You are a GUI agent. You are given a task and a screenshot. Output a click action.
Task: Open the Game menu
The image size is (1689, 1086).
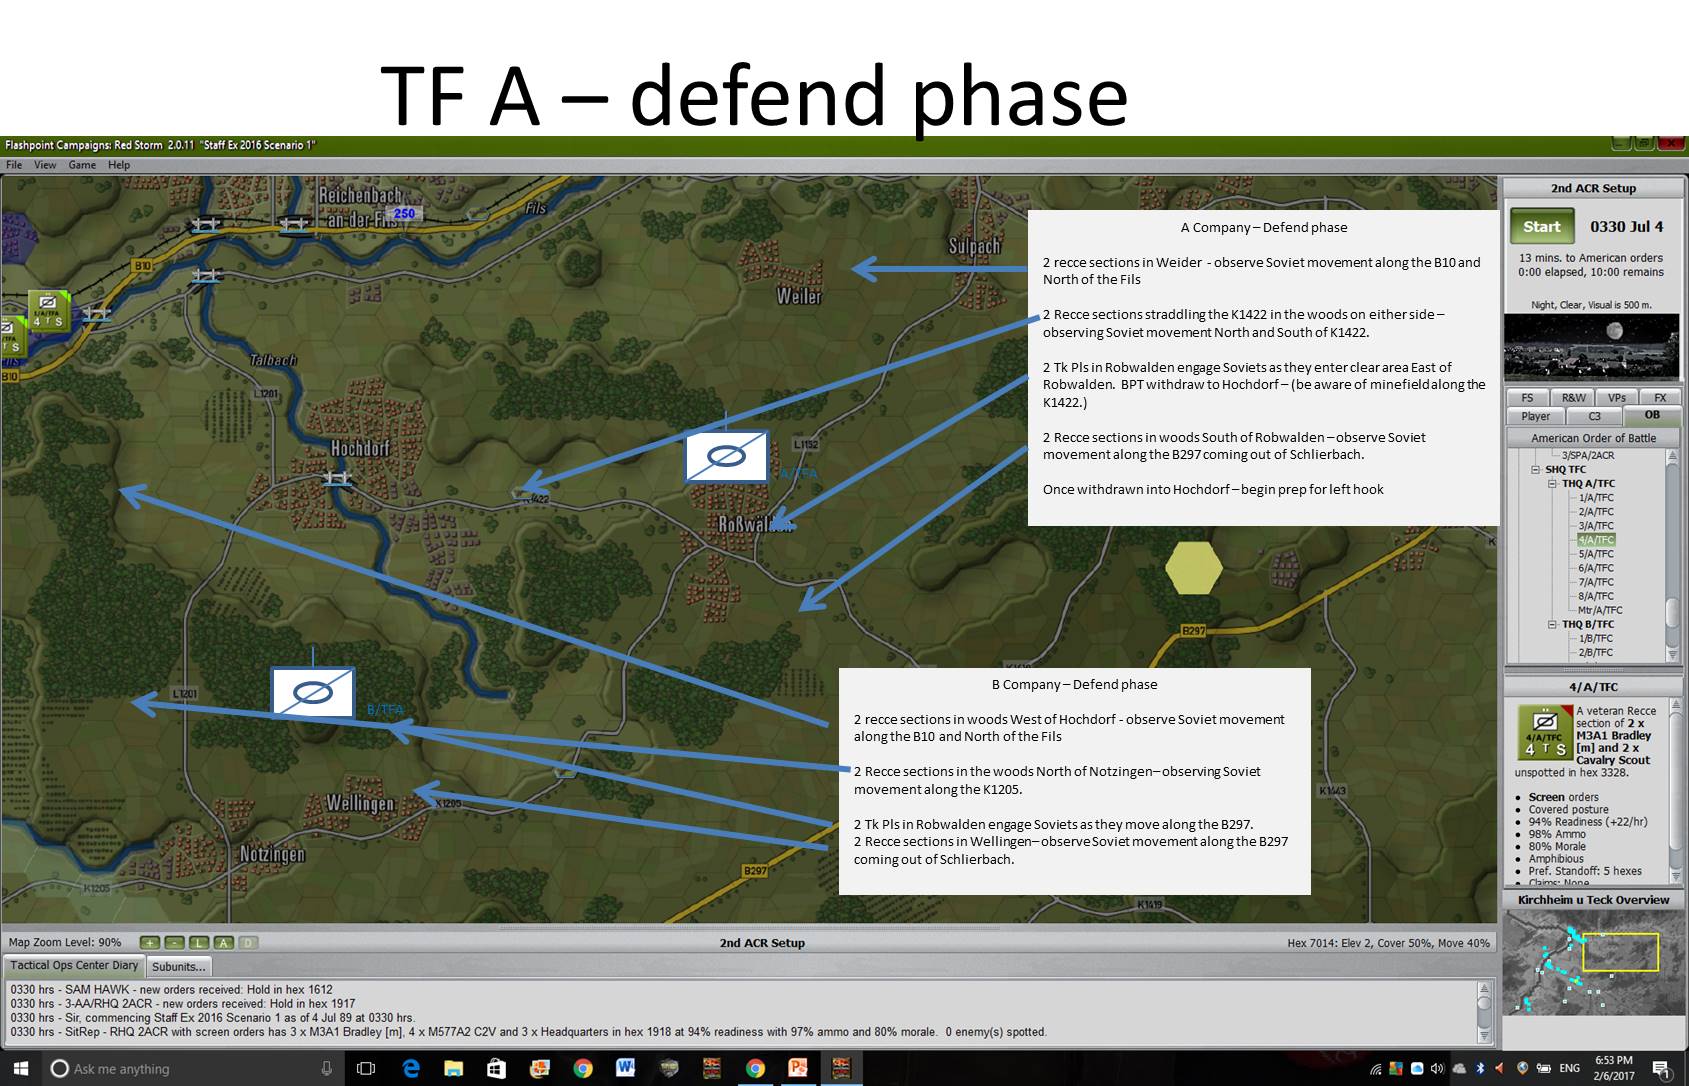pos(82,165)
